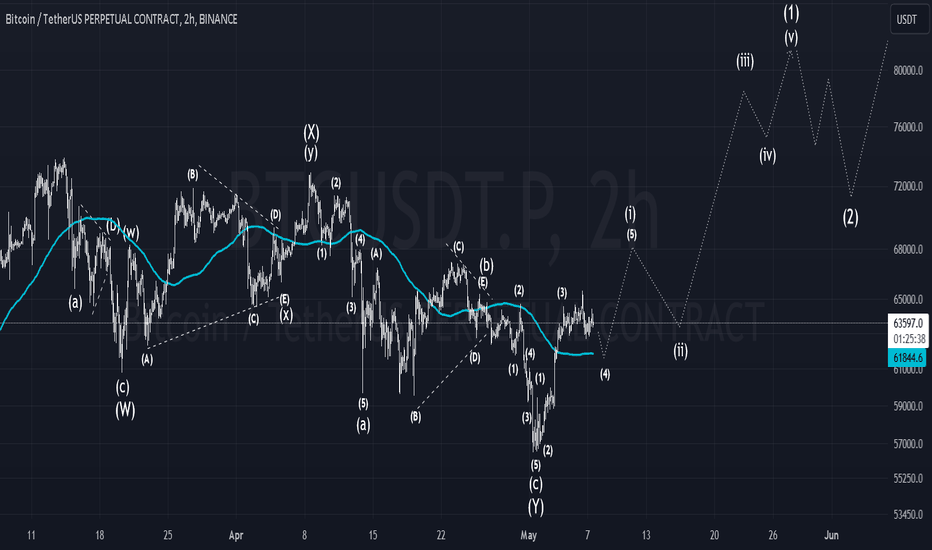Click the 59000.0 price axis label

(x=908, y=406)
